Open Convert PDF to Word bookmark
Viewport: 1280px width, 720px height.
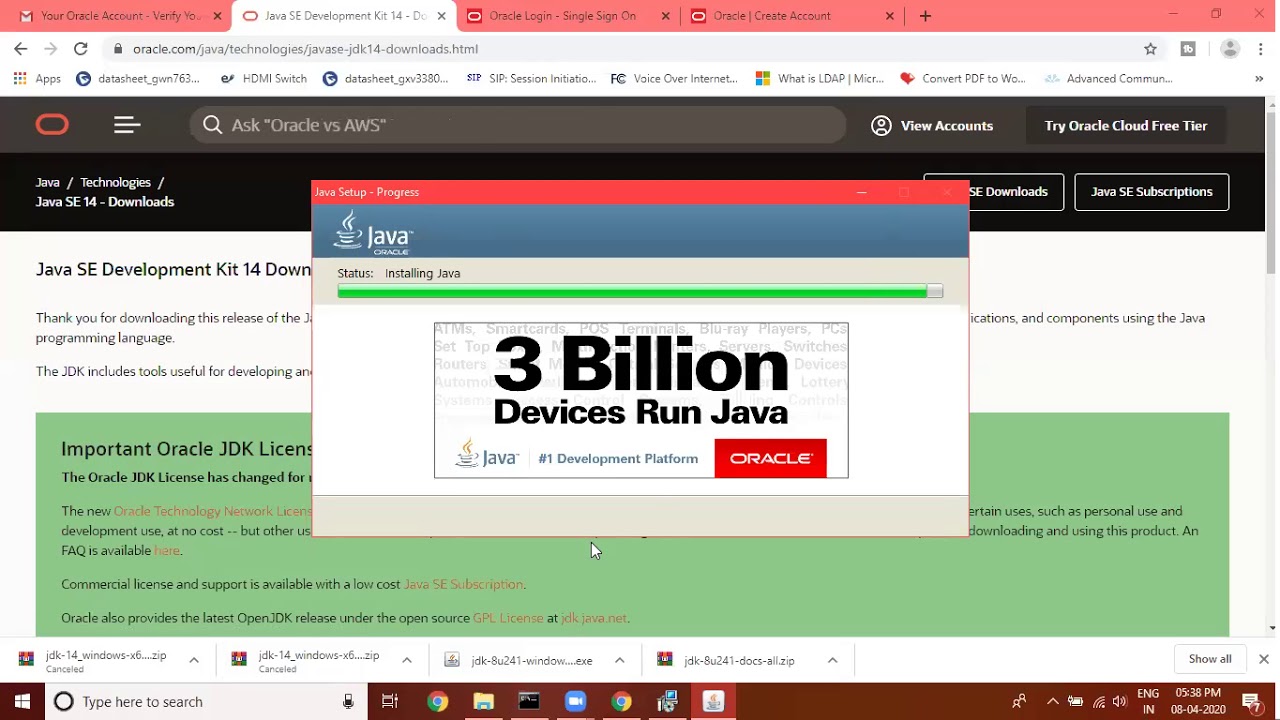coord(962,78)
